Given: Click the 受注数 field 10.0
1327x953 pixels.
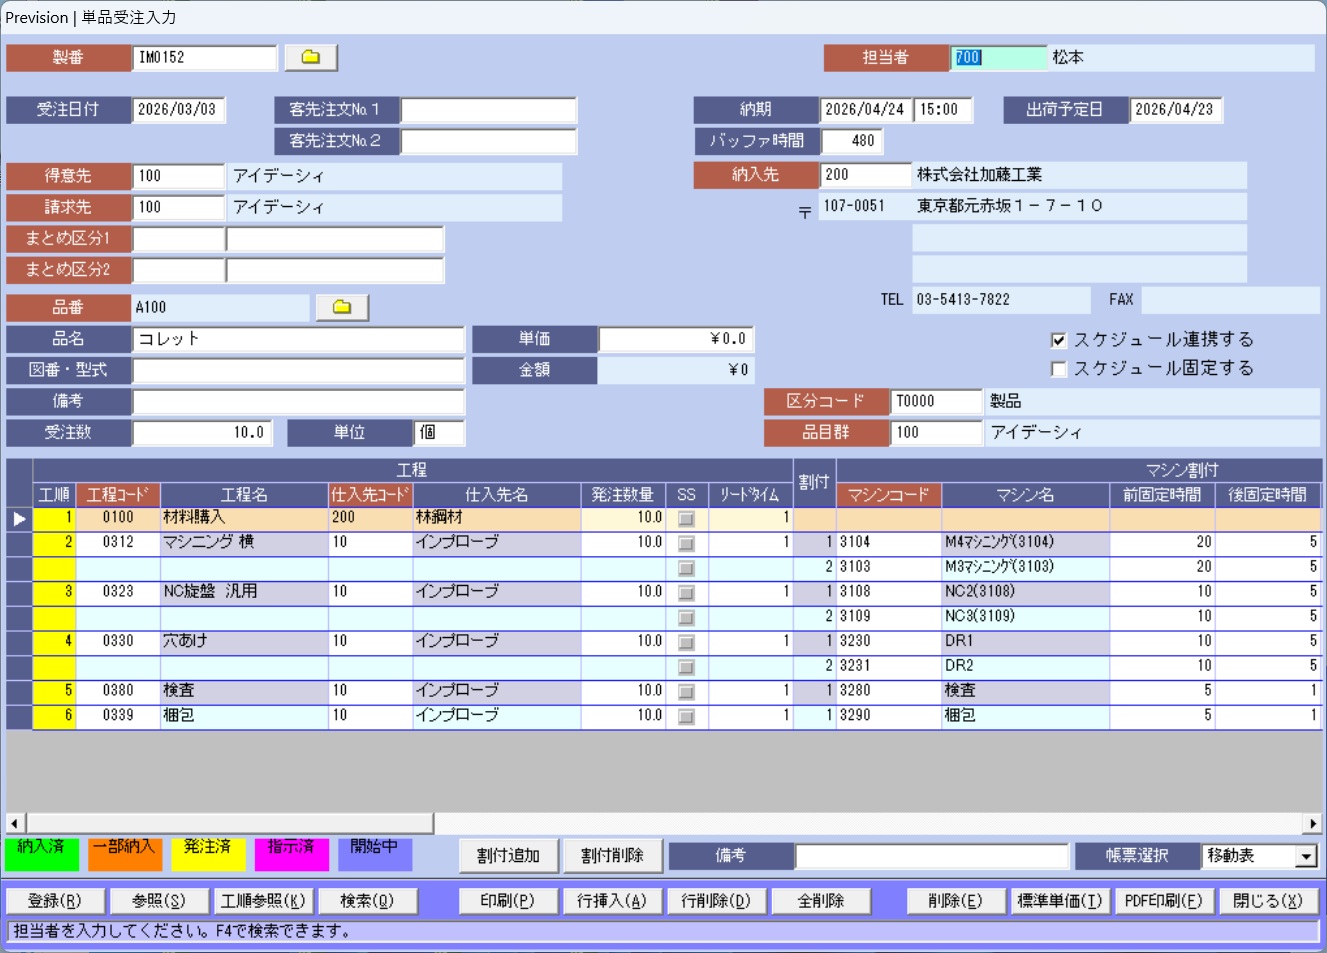Looking at the screenshot, I should click(204, 432).
